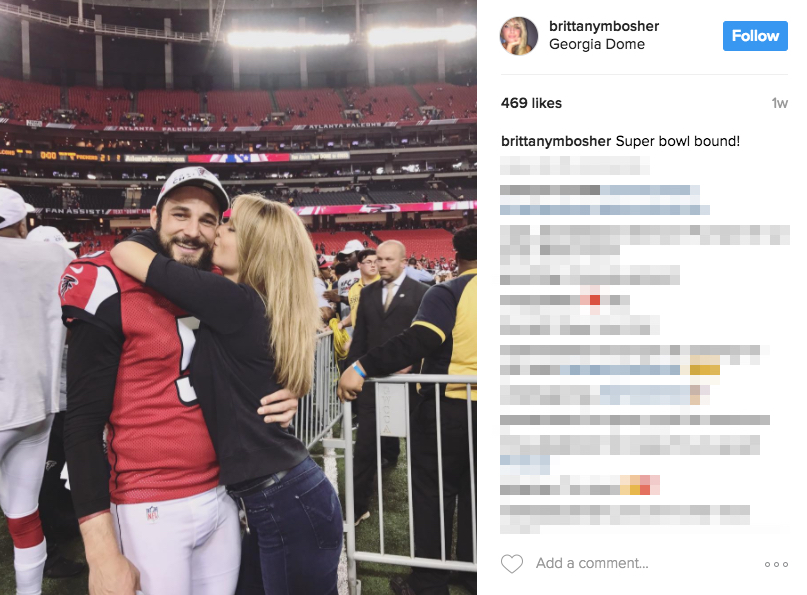Open brittanymbosher's profile picture avatar
807x595 pixels.
click(x=519, y=36)
